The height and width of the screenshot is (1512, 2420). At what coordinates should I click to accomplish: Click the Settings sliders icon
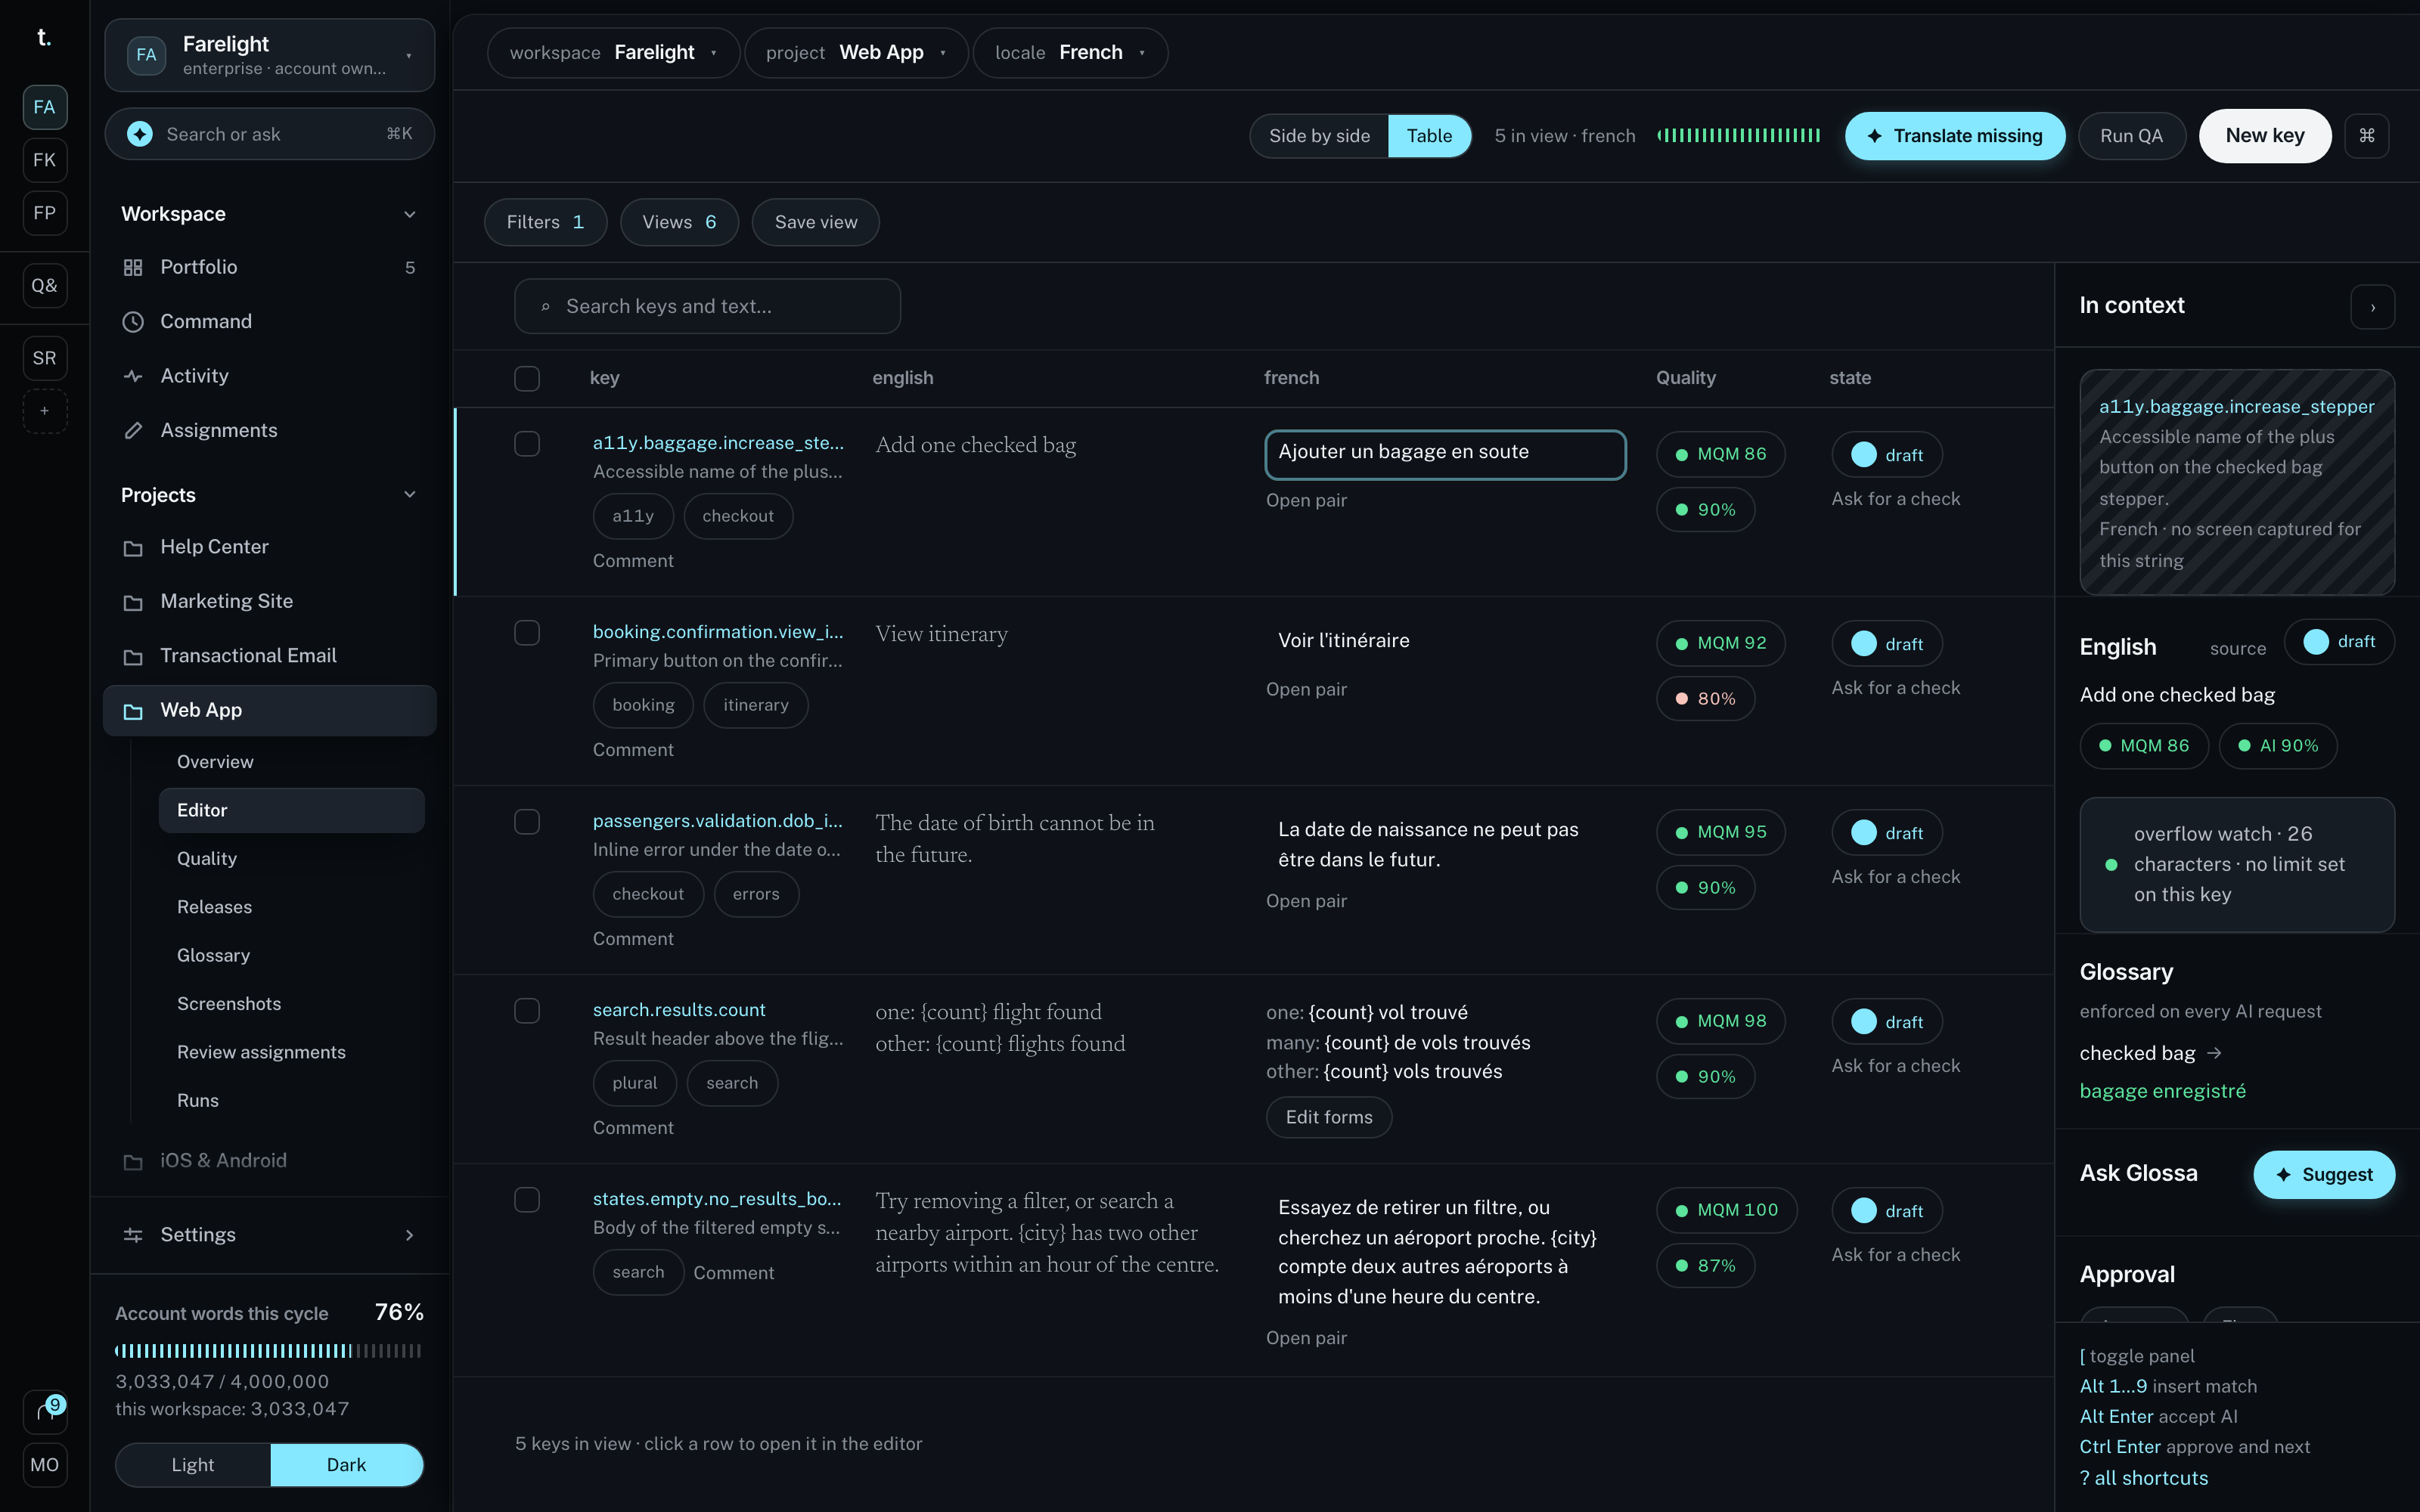point(133,1235)
